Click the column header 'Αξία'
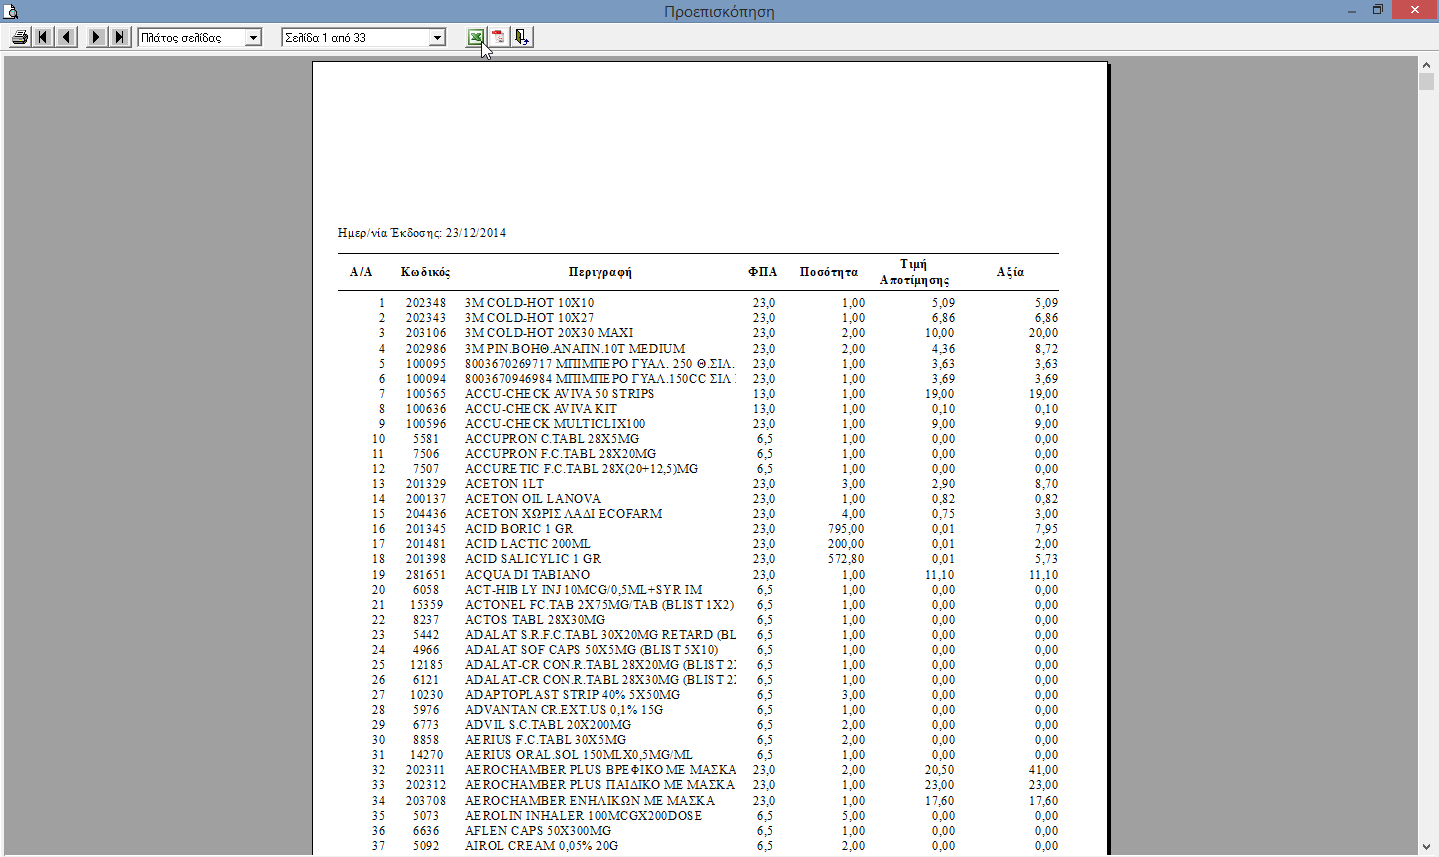This screenshot has height=857, width=1439. 1010,272
